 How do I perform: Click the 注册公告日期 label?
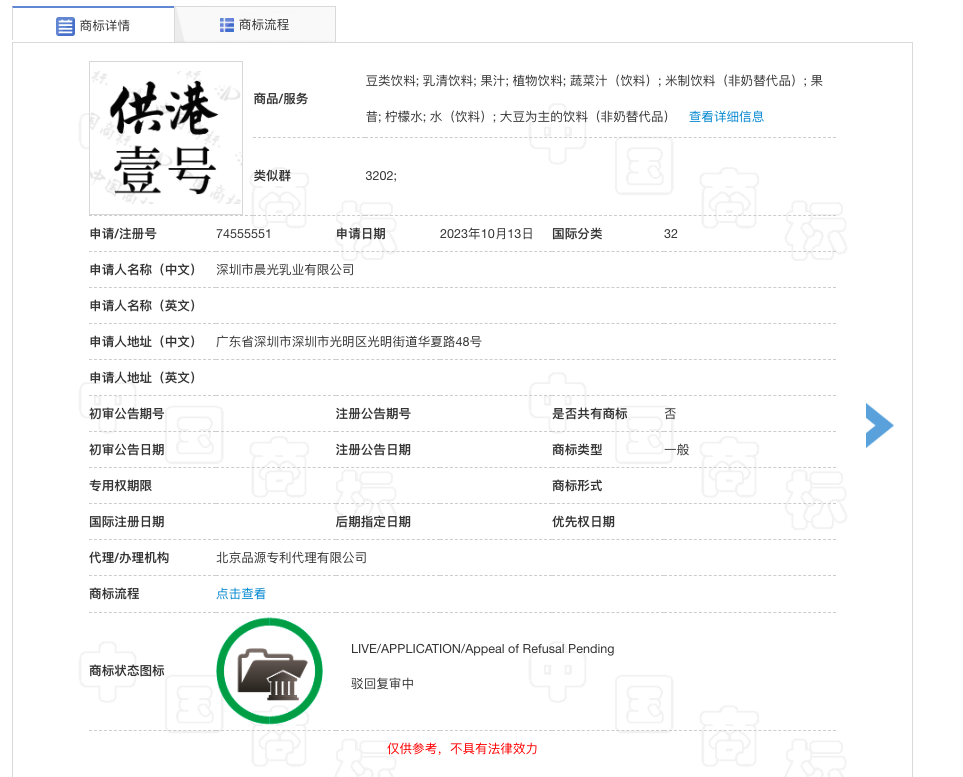pyautogui.click(x=373, y=450)
